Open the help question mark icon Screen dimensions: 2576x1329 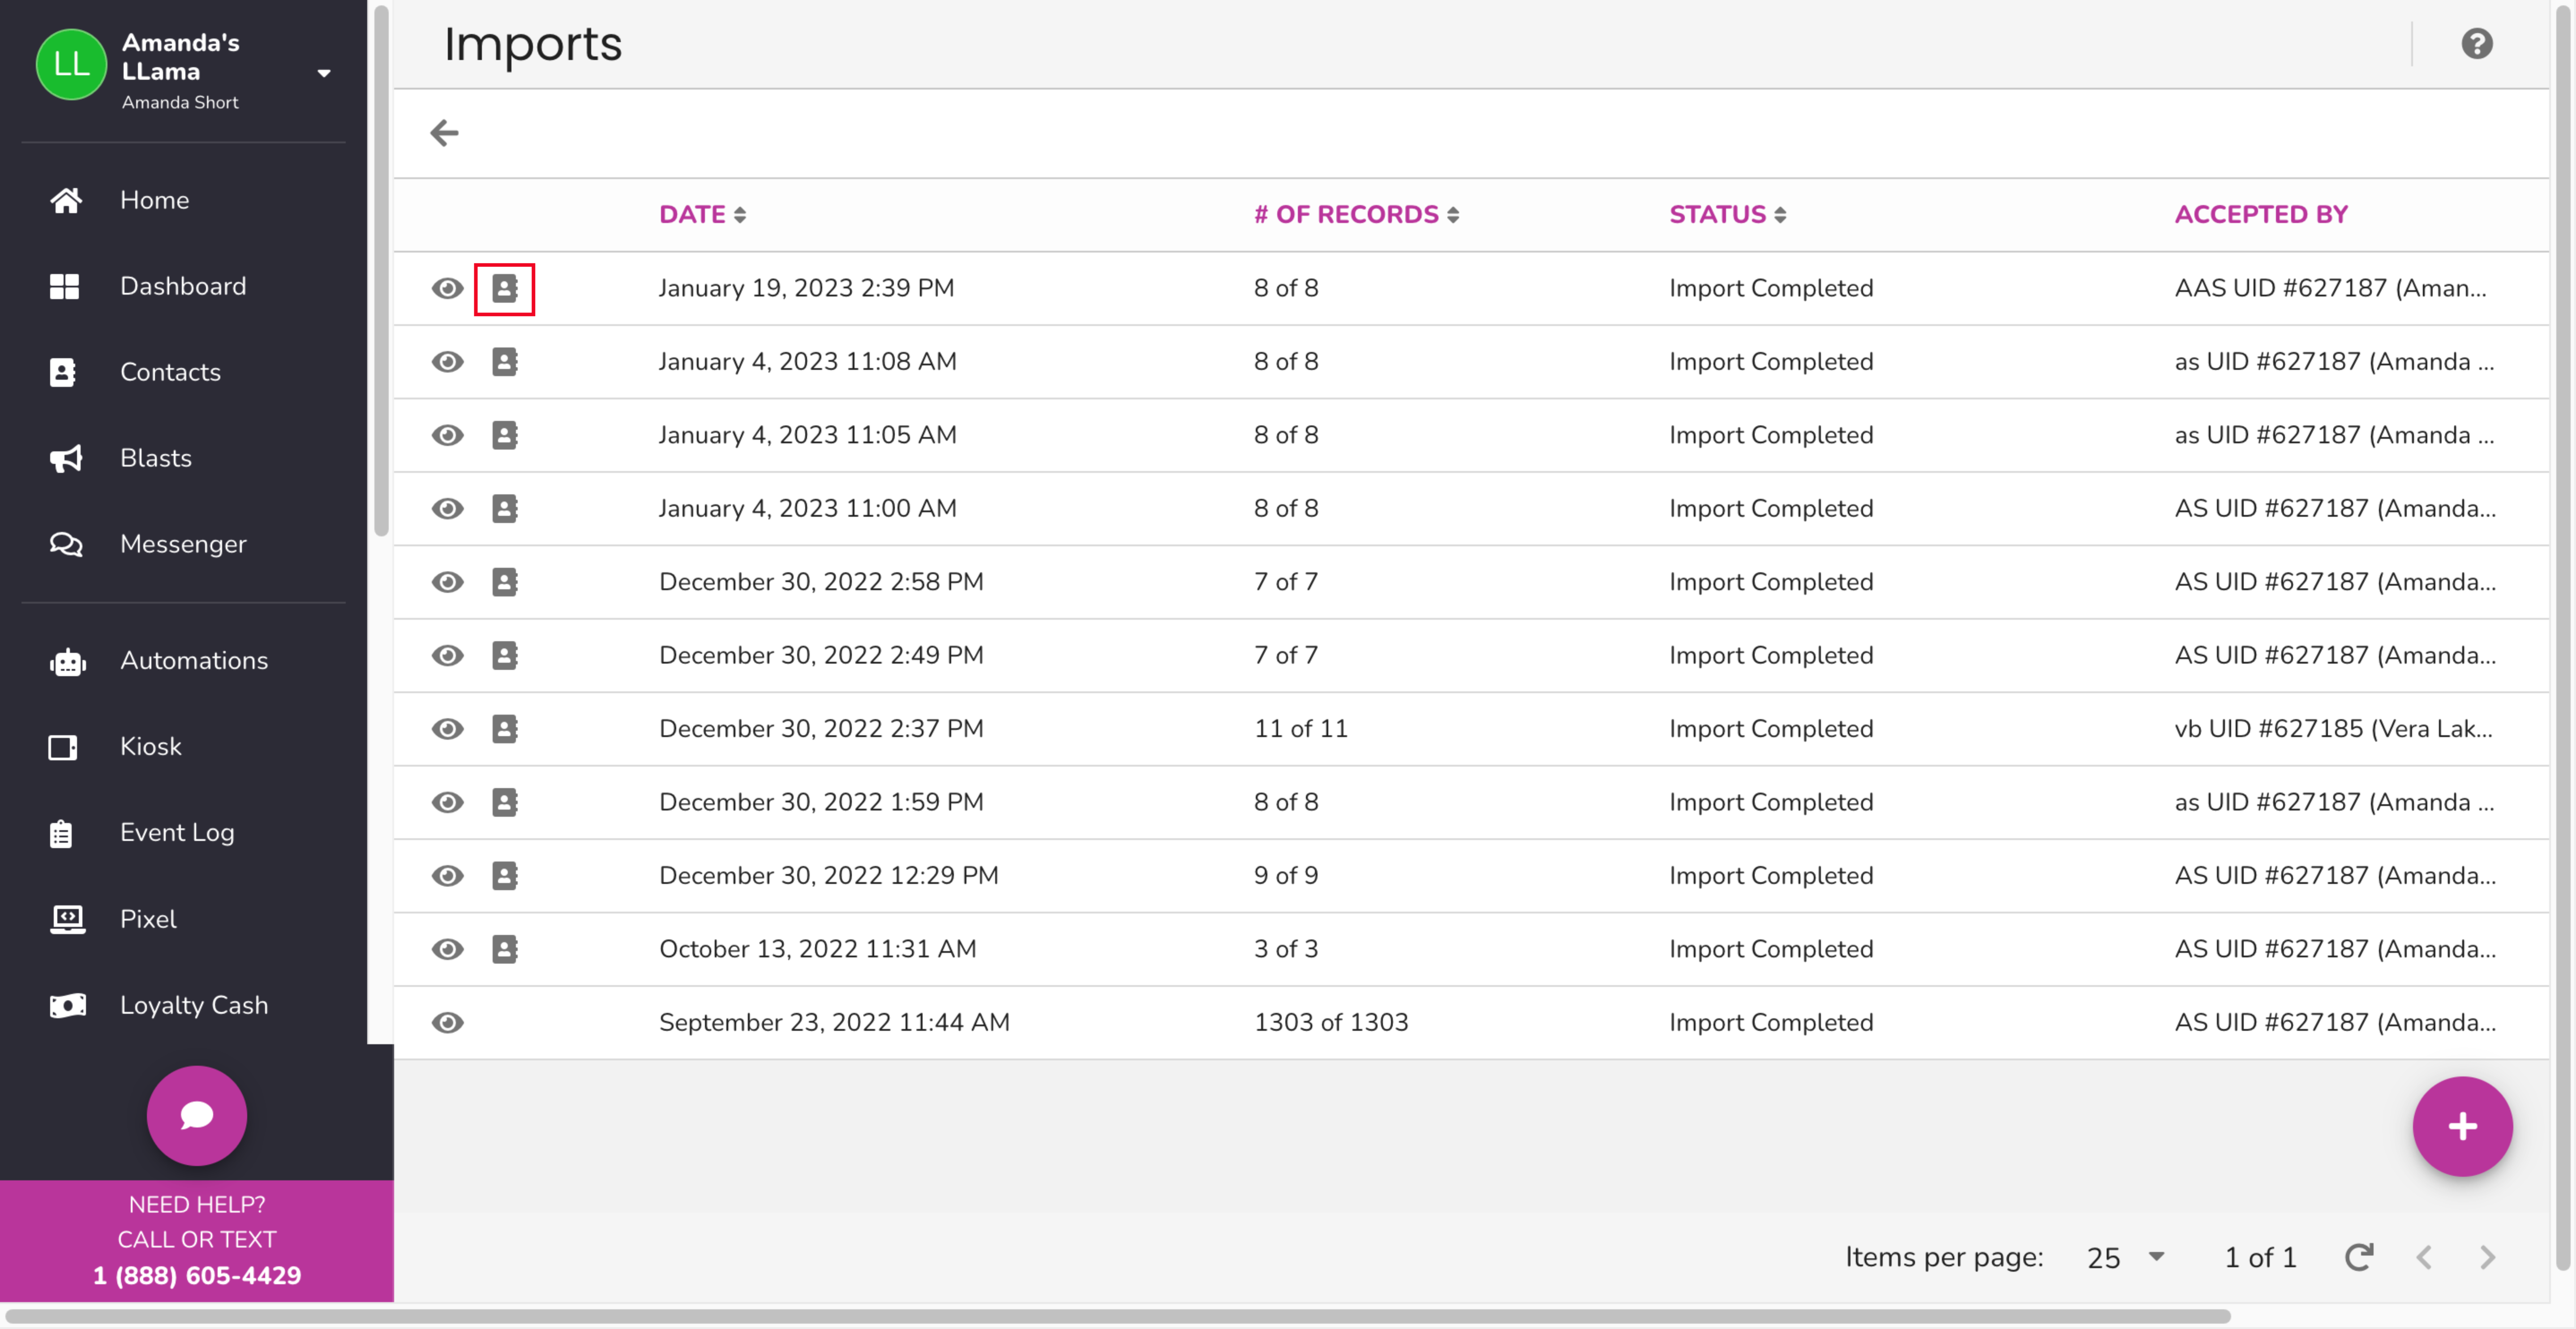[2476, 44]
